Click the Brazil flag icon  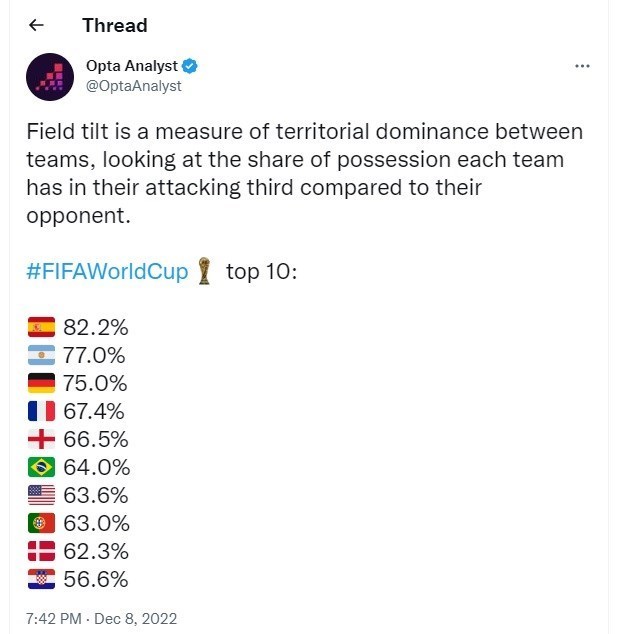click(x=41, y=467)
